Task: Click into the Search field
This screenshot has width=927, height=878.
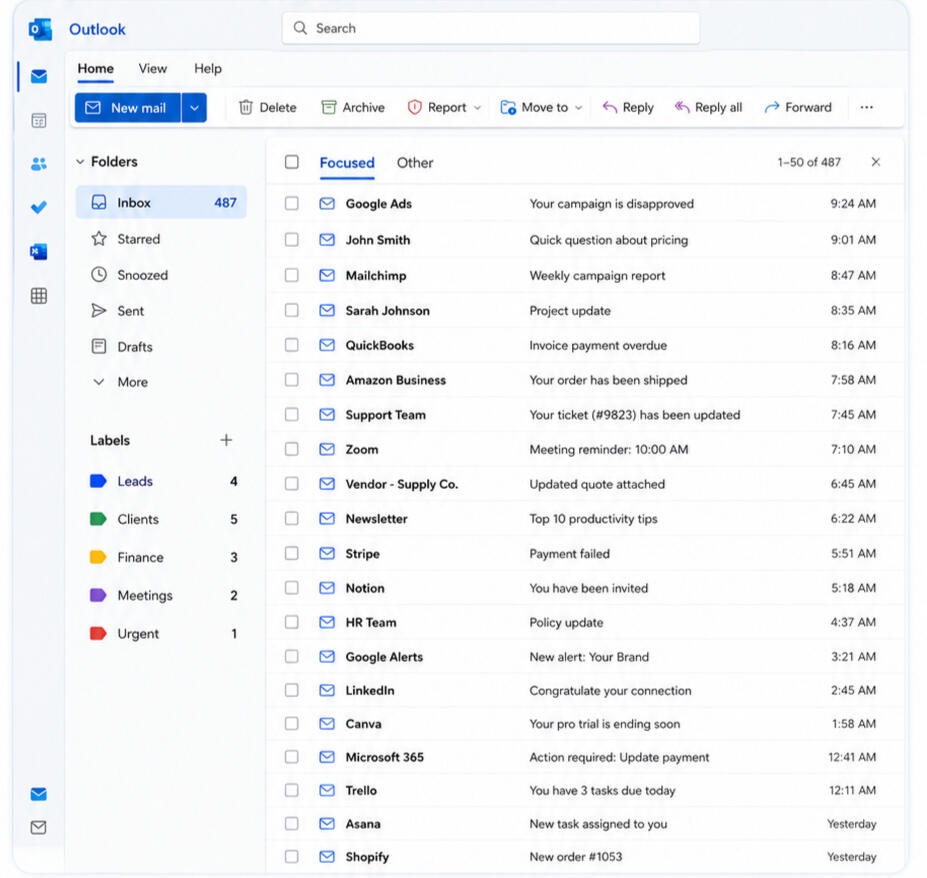Action: click(491, 28)
